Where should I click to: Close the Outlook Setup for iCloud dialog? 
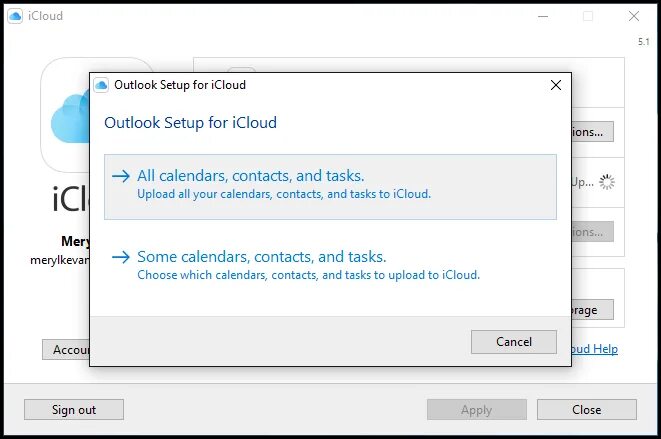pos(556,85)
